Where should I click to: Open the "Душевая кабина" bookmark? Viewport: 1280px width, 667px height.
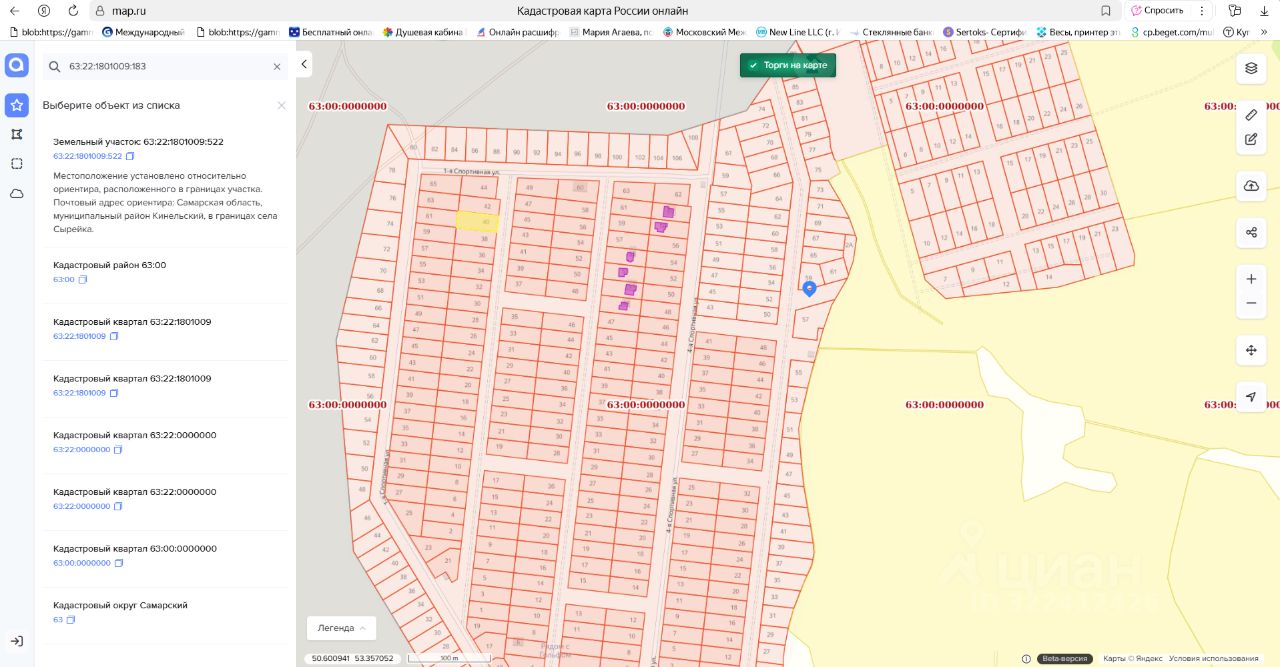pyautogui.click(x=424, y=32)
